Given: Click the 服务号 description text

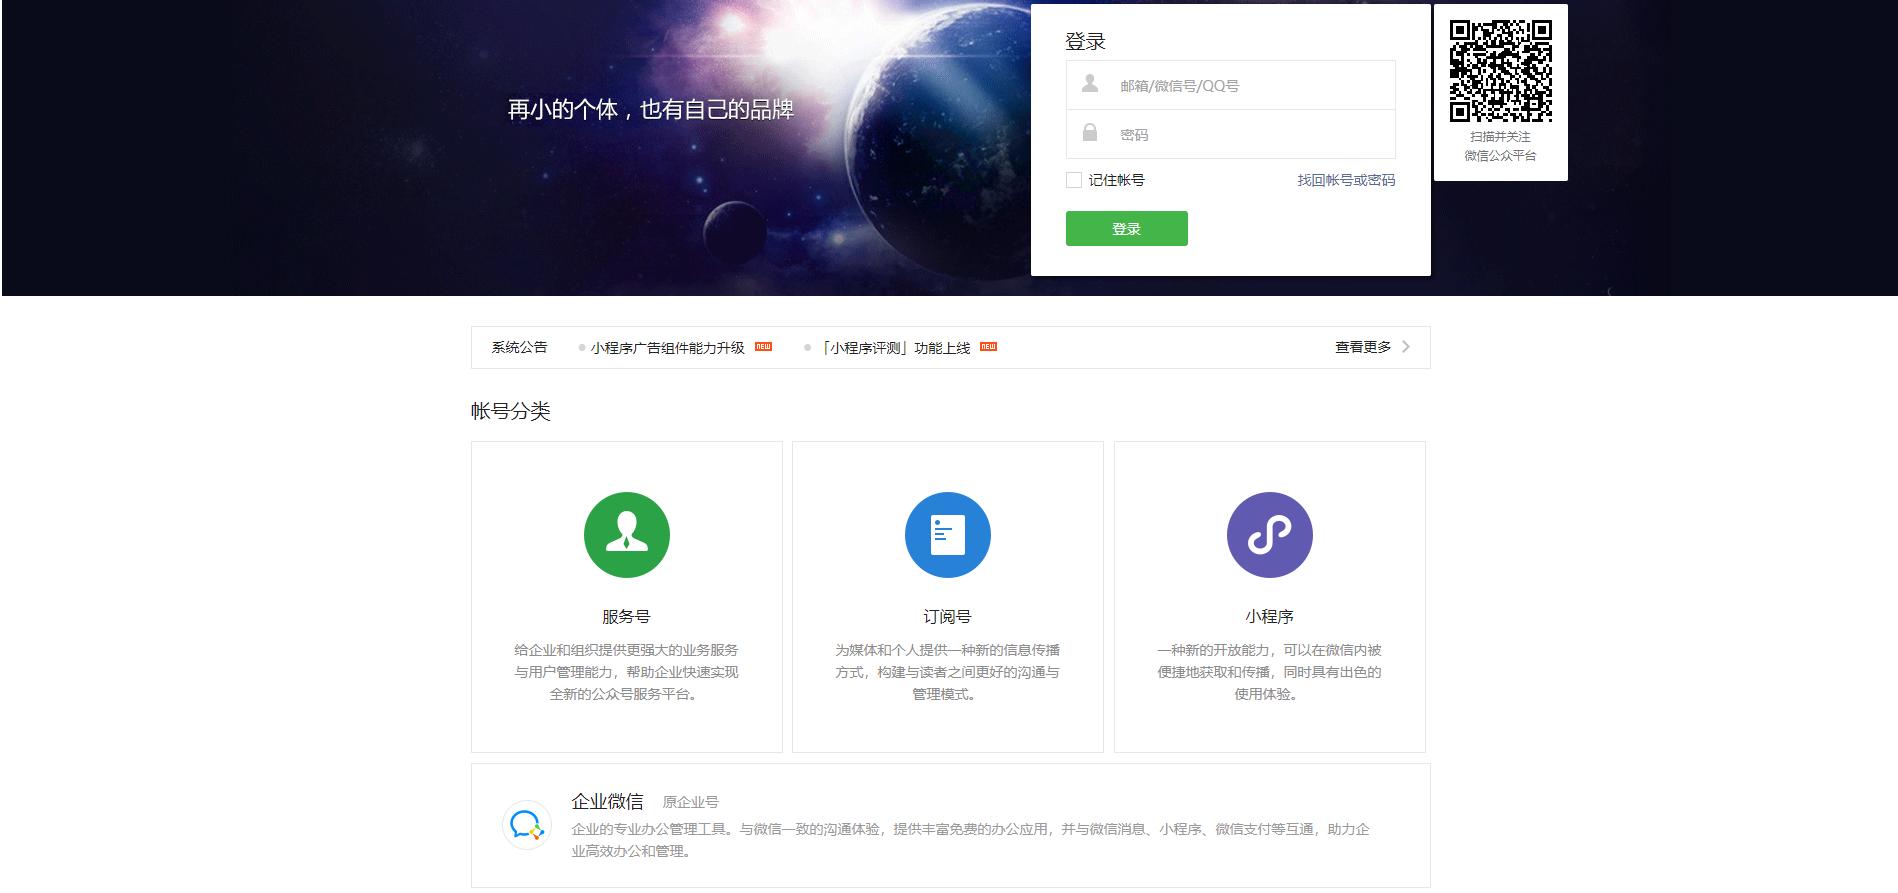Looking at the screenshot, I should (626, 672).
